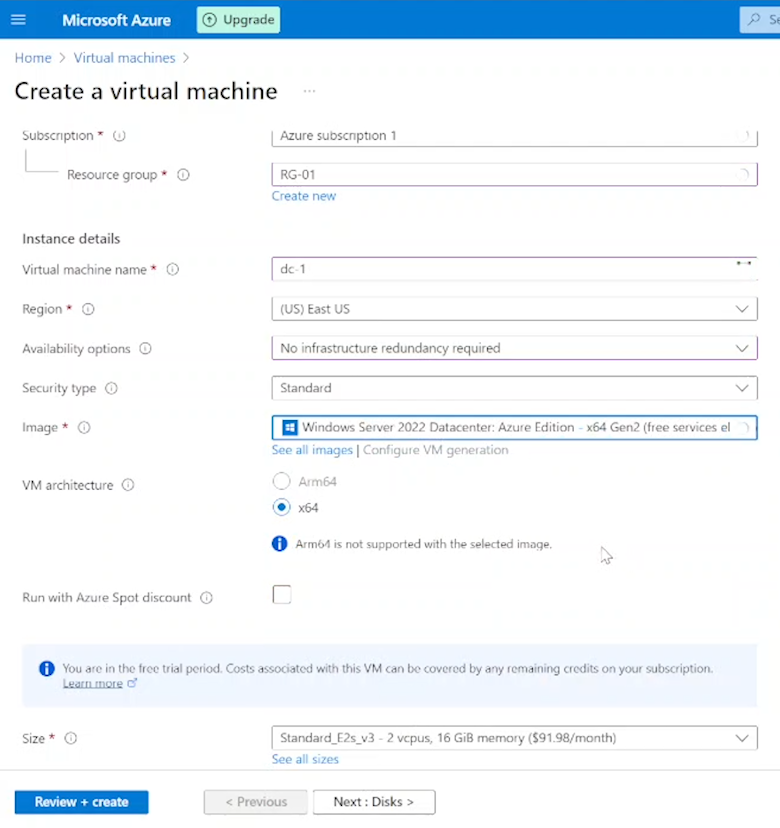Select the Arm64 architecture radio button
The height and width of the screenshot is (828, 780).
[x=281, y=481]
